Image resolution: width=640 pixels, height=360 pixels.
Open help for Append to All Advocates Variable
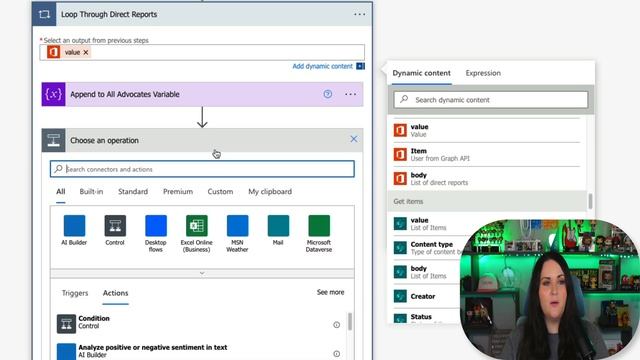click(327, 94)
